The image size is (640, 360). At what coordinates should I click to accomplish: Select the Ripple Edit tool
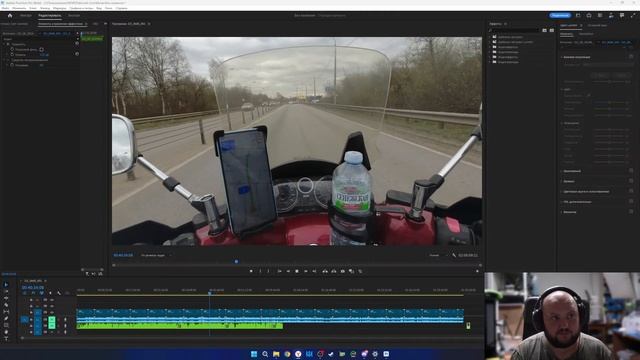[6, 298]
